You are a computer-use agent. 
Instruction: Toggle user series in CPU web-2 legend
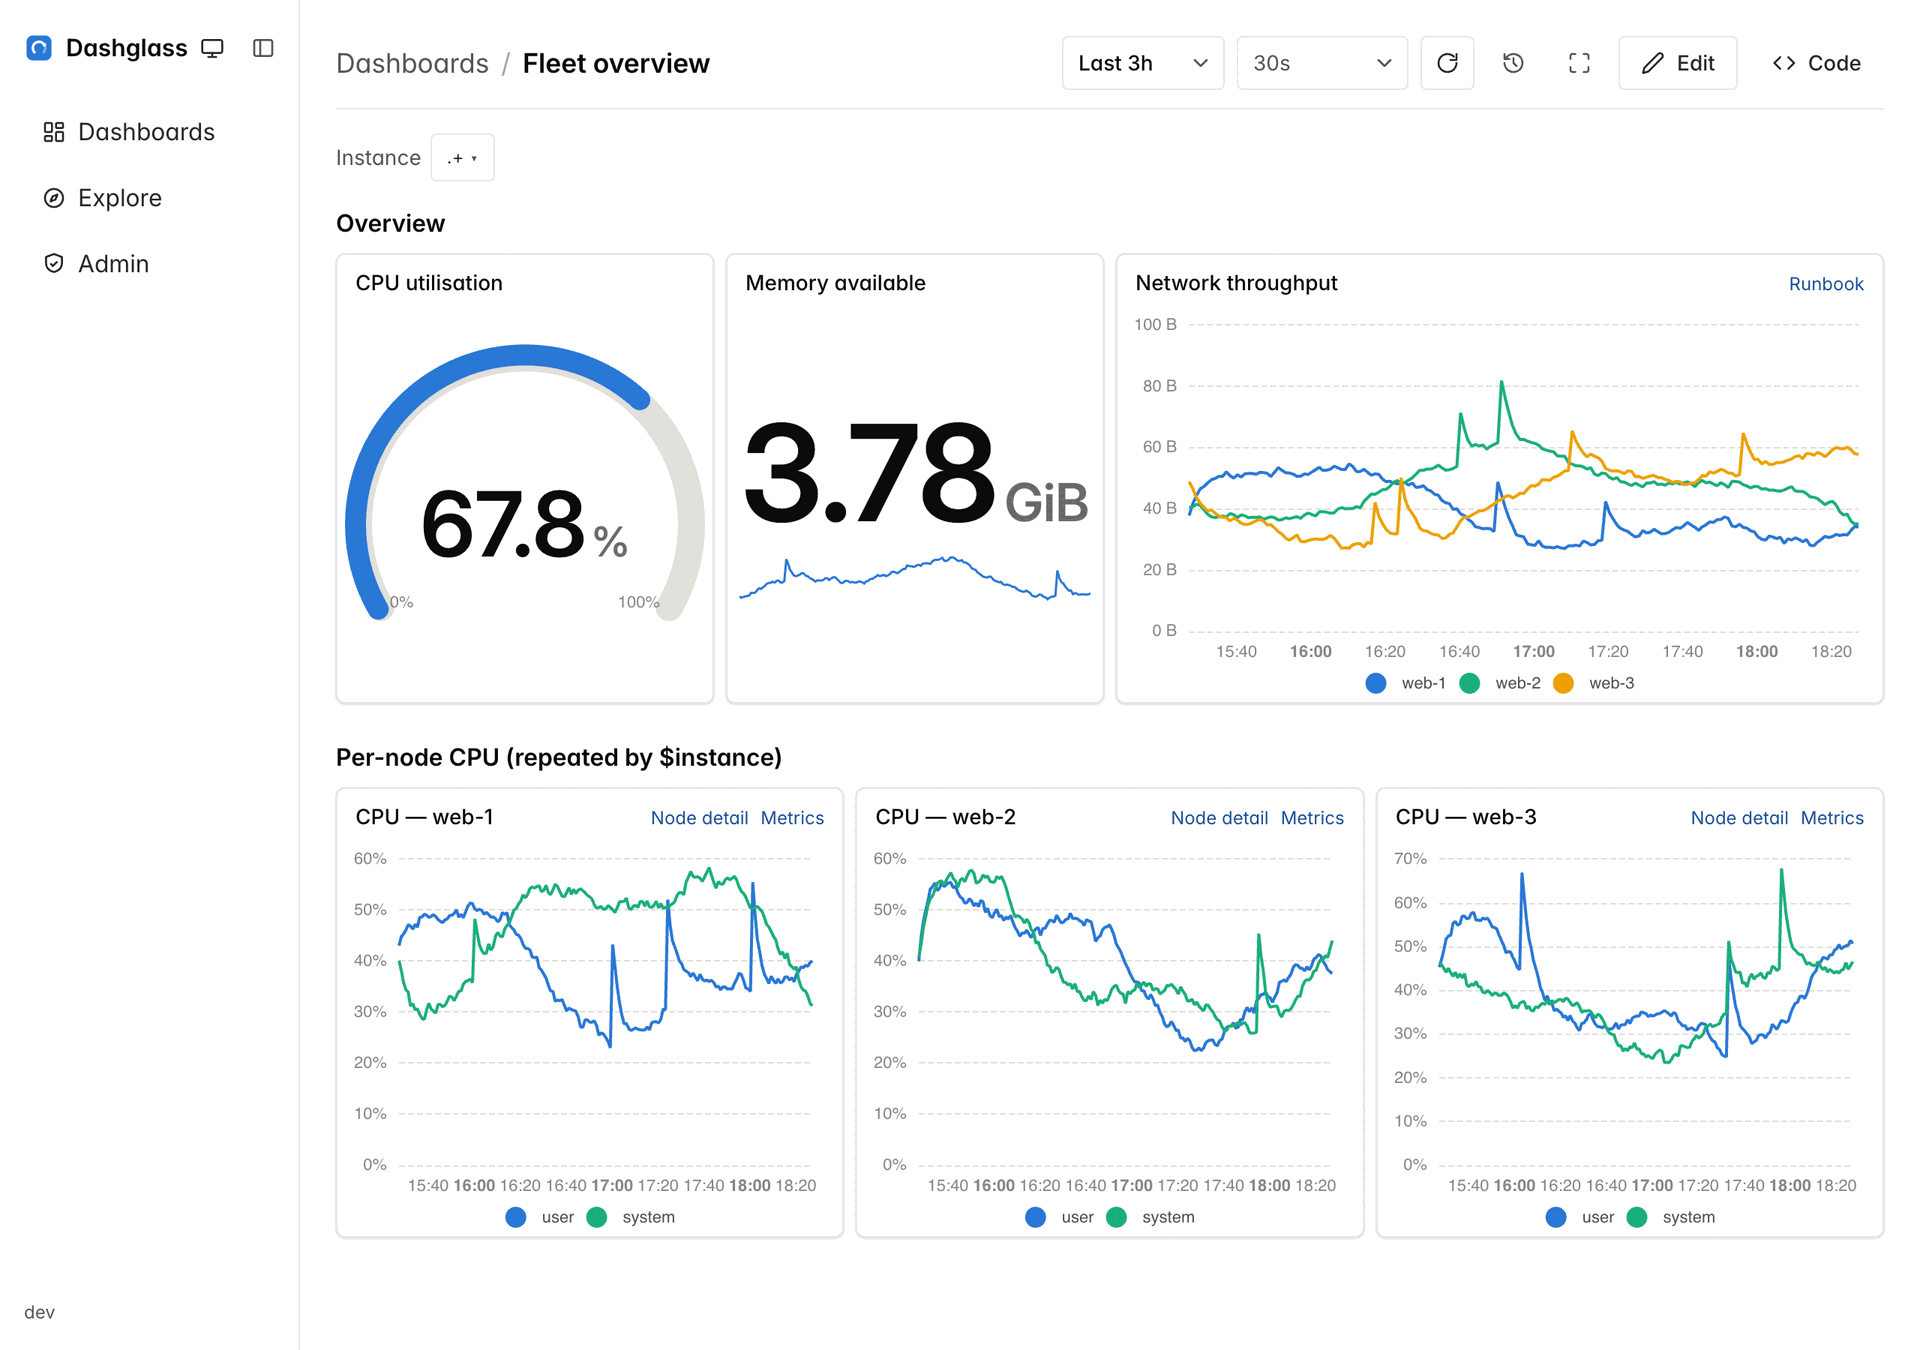coord(1061,1217)
